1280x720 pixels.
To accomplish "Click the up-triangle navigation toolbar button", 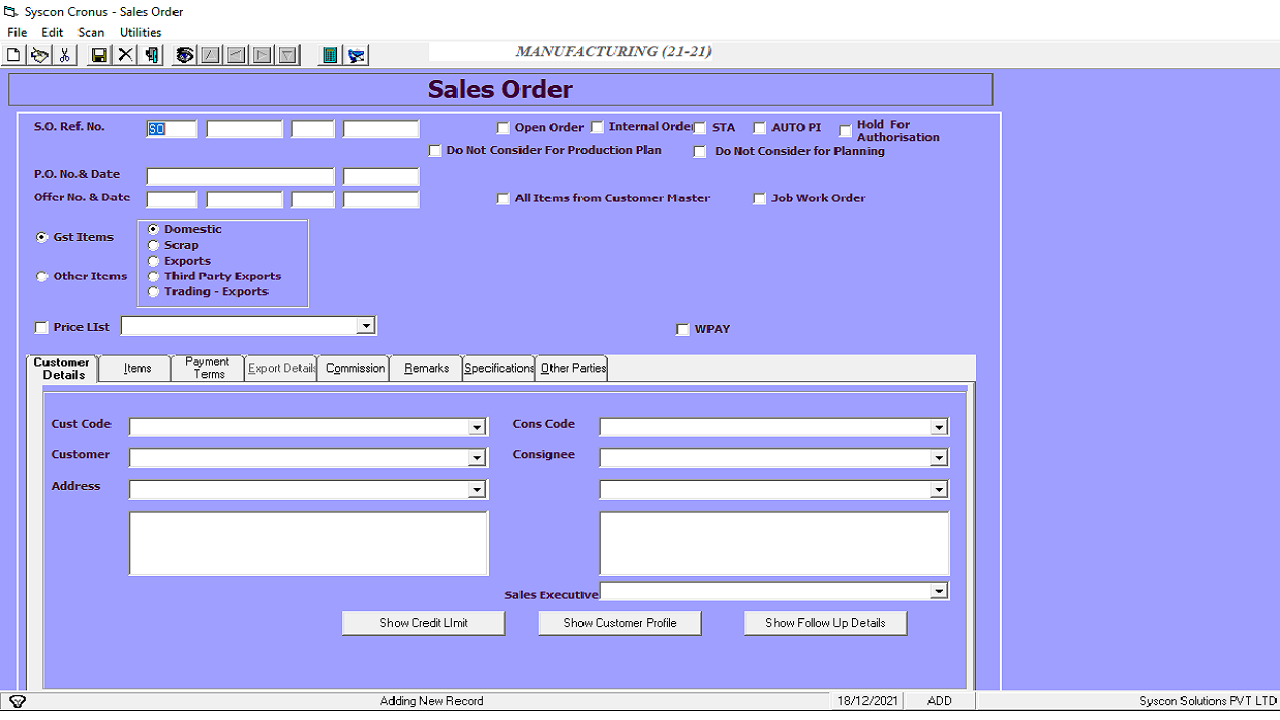I will (x=211, y=55).
